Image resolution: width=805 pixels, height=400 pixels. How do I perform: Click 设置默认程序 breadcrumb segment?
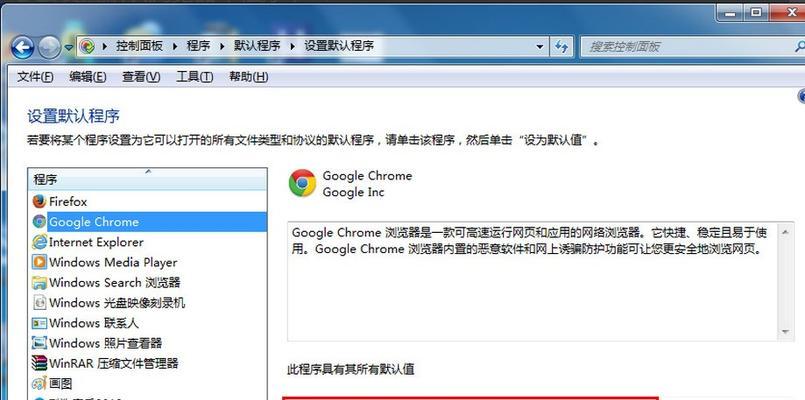tap(339, 46)
